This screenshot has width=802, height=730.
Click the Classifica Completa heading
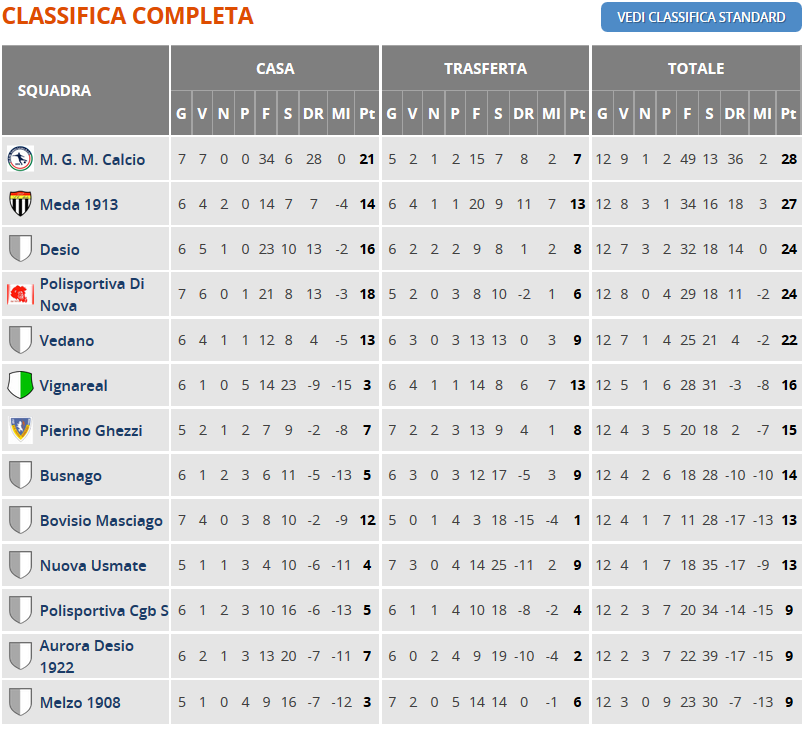click(x=128, y=16)
